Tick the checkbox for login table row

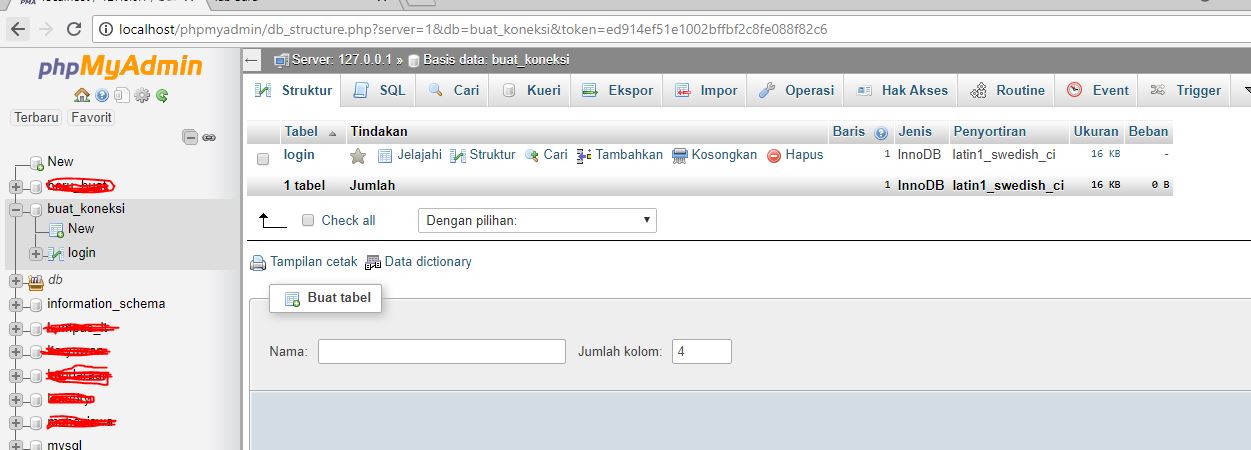click(263, 158)
